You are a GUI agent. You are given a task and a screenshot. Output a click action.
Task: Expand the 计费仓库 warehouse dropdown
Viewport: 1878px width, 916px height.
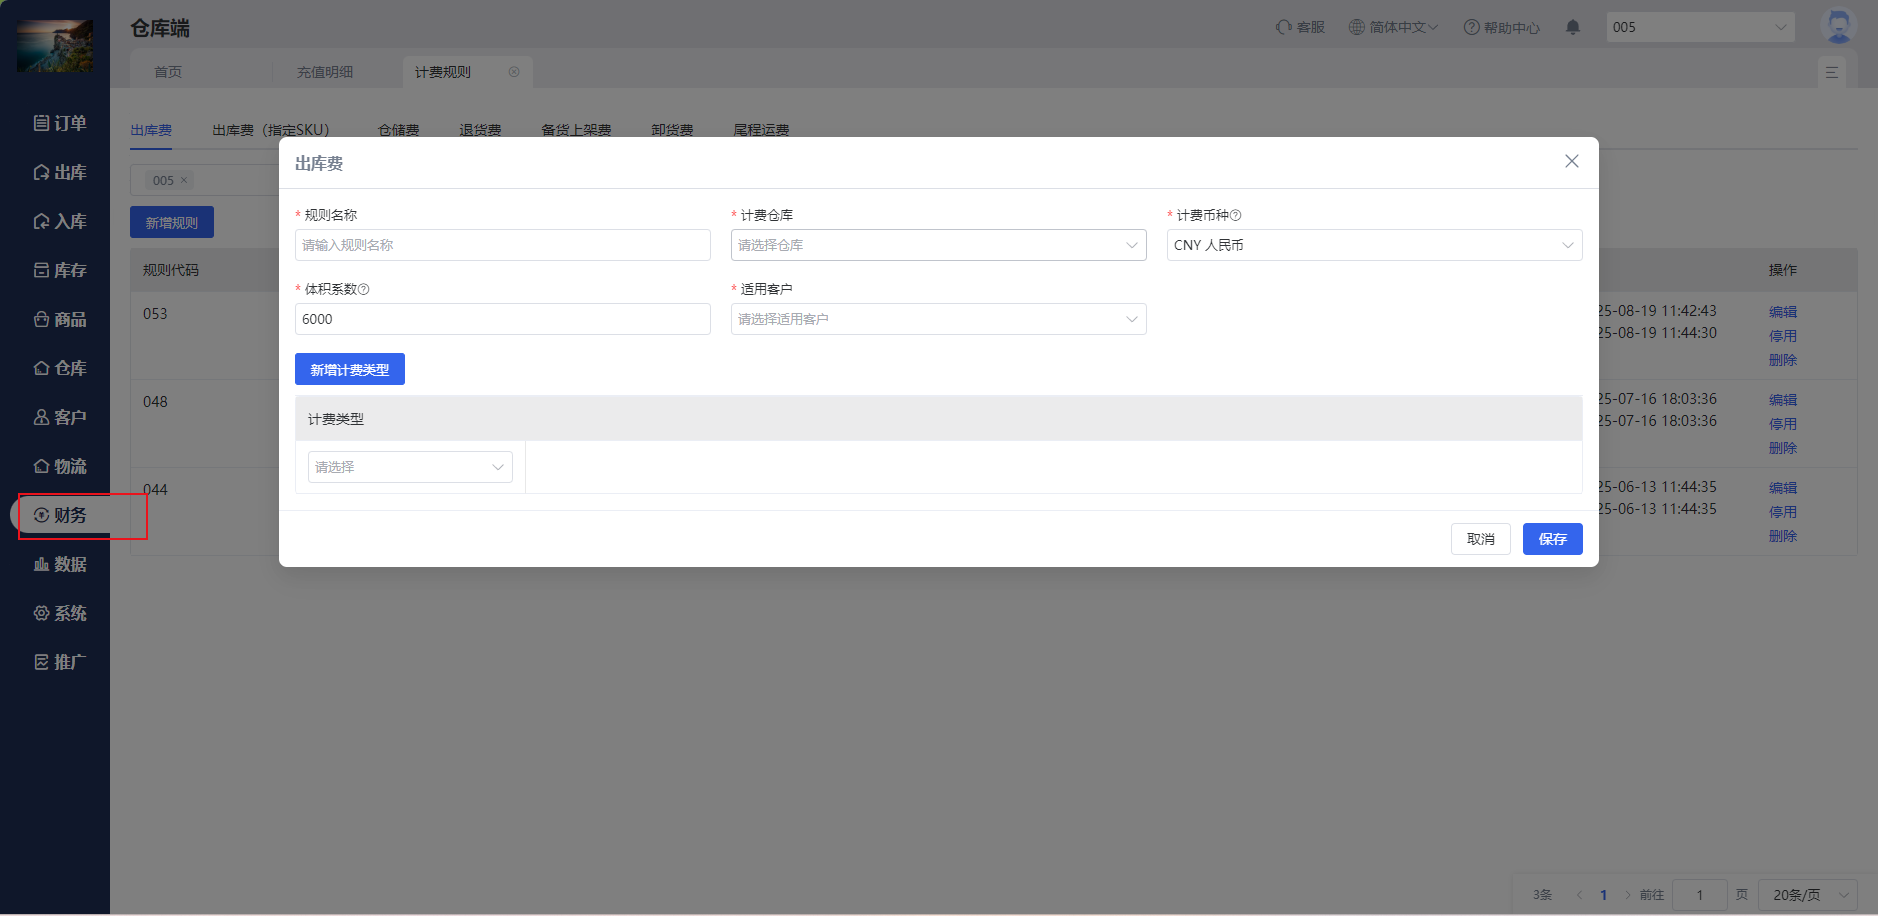pos(938,245)
